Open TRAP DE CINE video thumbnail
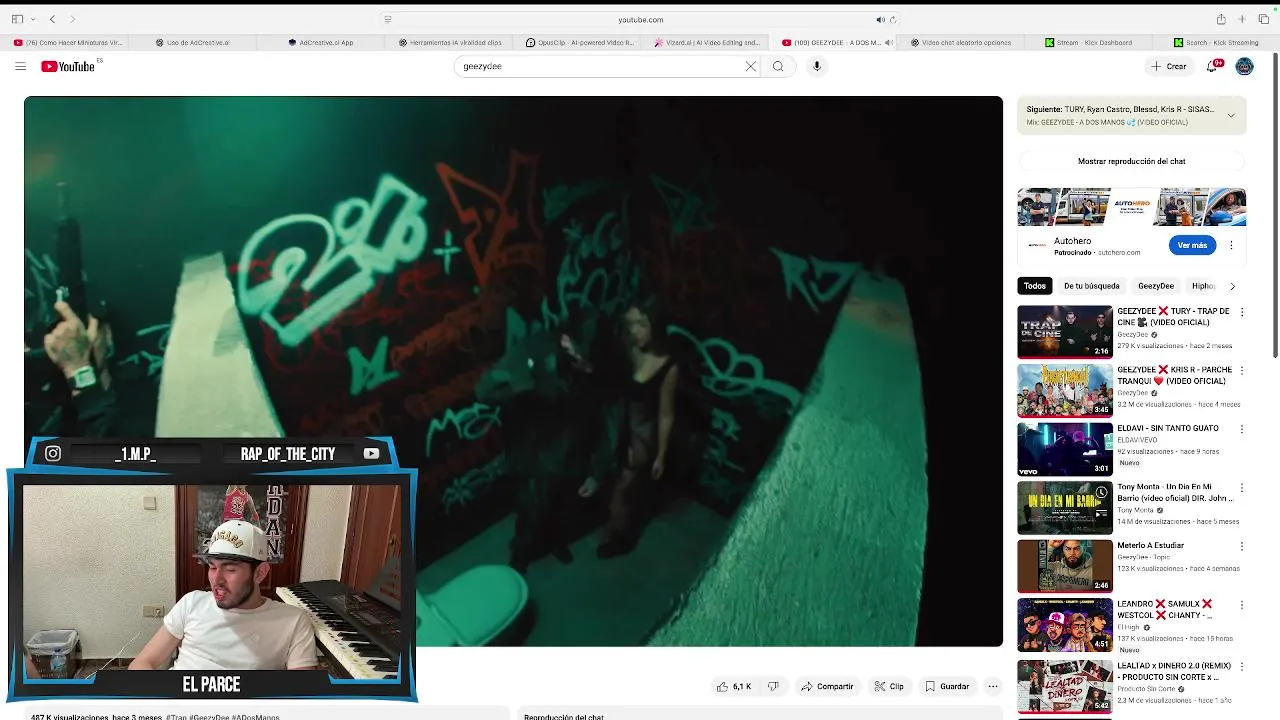 pos(1065,332)
